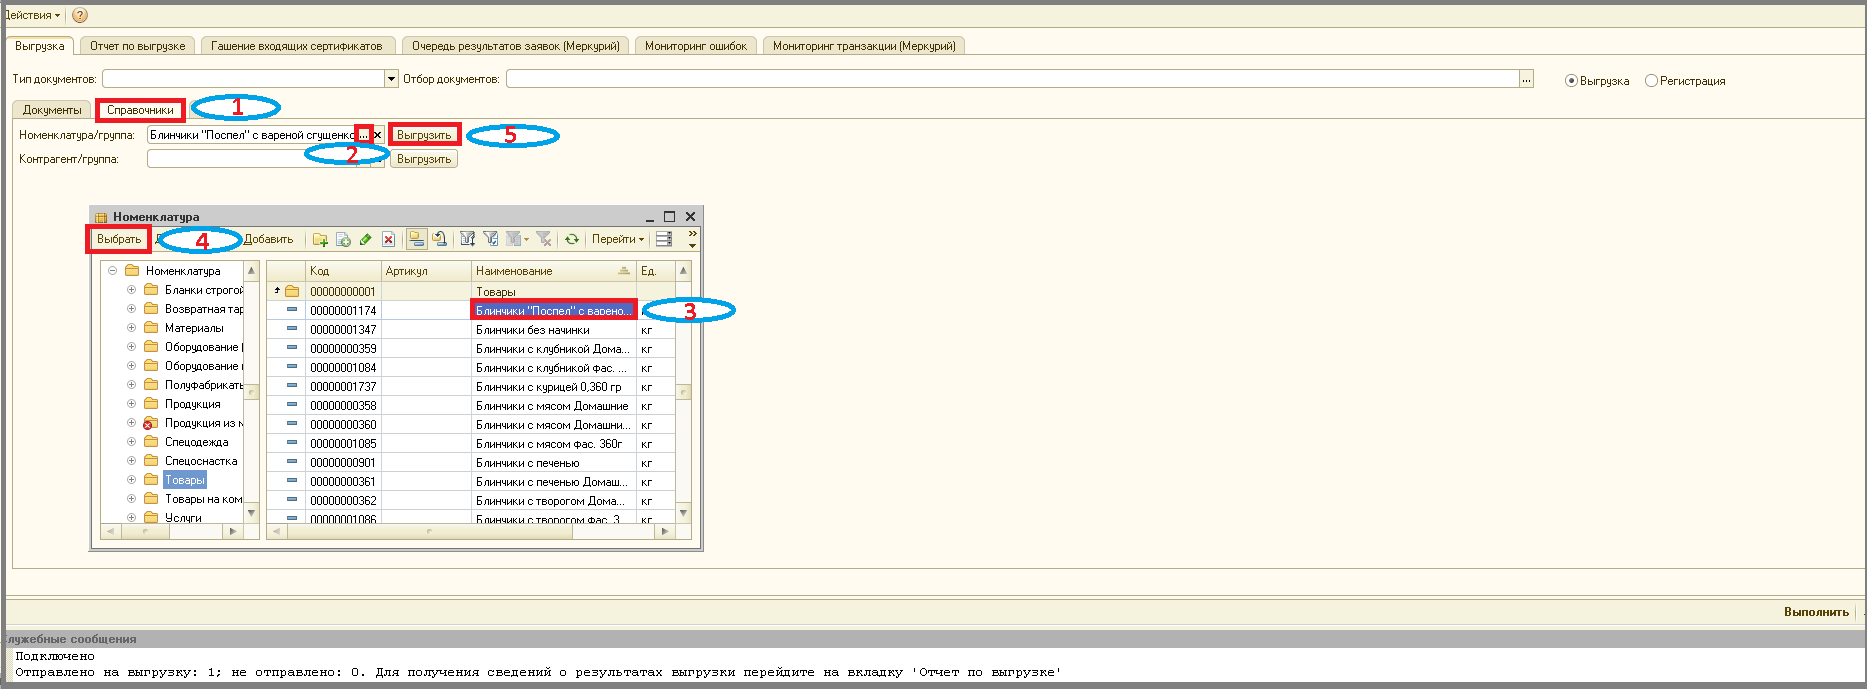Click the Номенклатура window title icon
Image resolution: width=1867 pixels, height=689 pixels.
[x=101, y=217]
